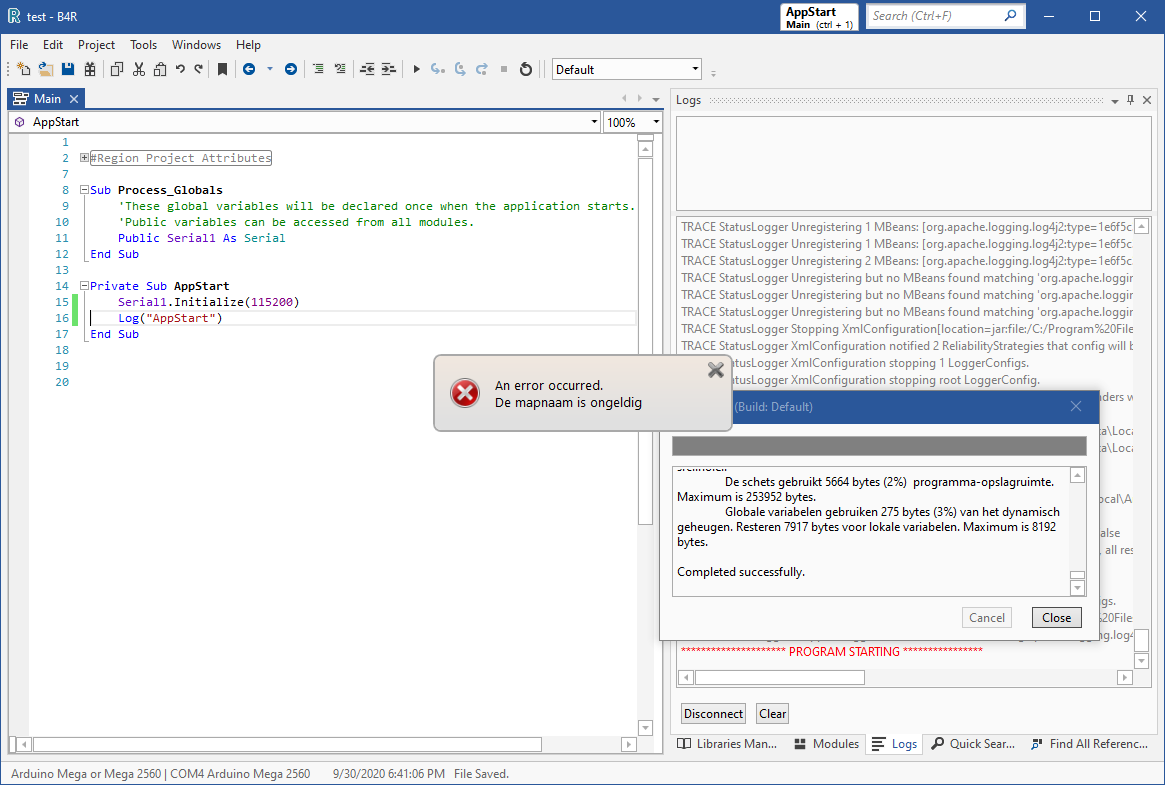Collapse the Private Sub AppStart block
Screen dimensions: 1165x785
pyautogui.click(x=84, y=286)
